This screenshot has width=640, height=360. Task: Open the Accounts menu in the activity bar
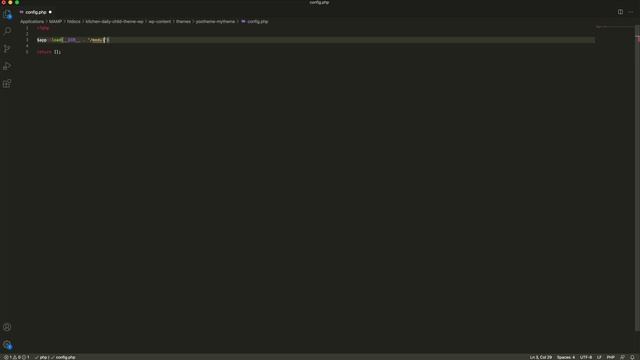point(7,327)
